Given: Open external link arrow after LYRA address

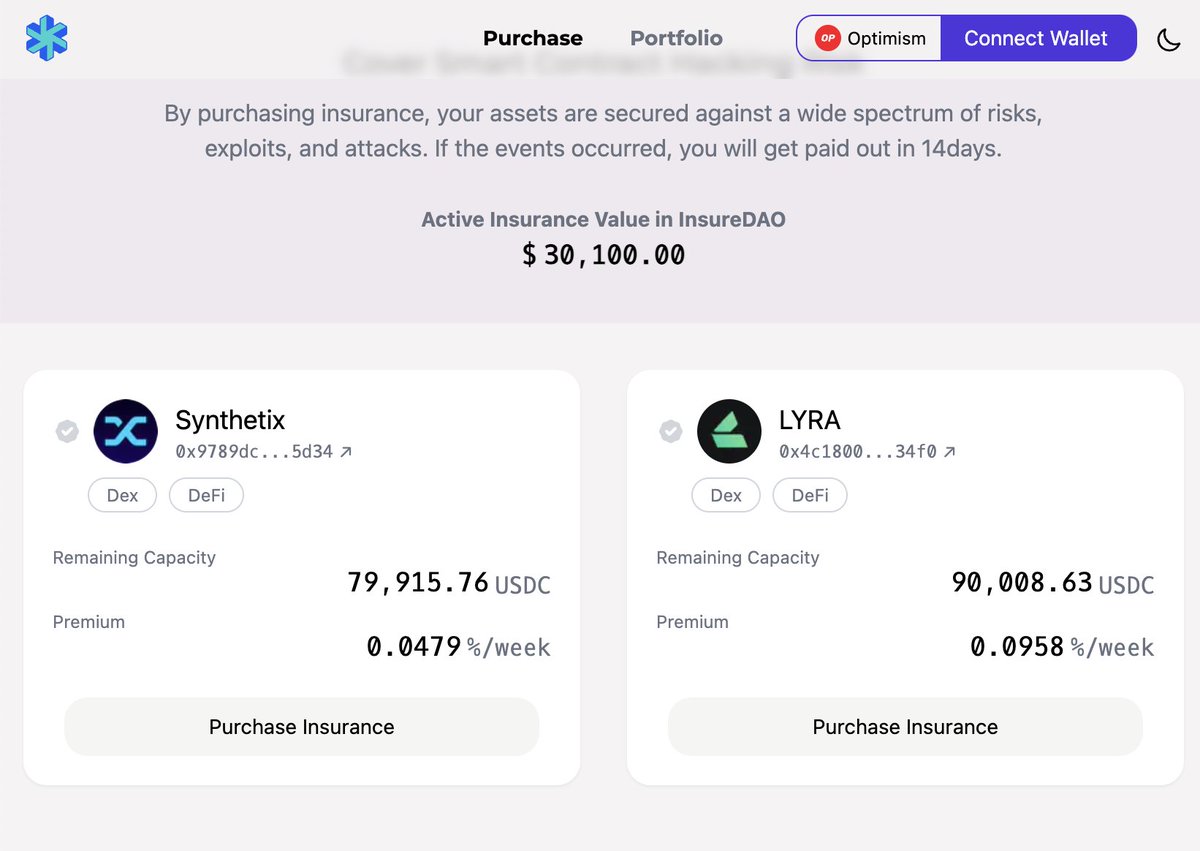Looking at the screenshot, I should click(x=950, y=452).
